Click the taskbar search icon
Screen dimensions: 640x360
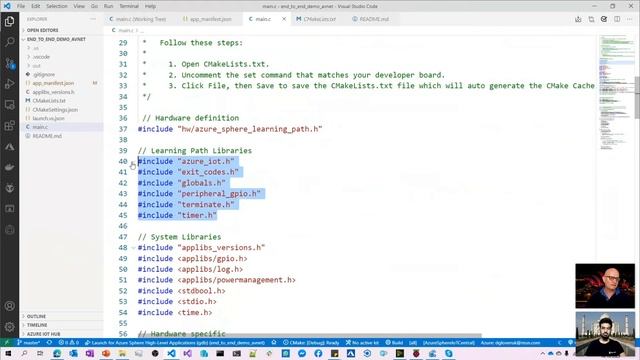pyautogui.click(x=24, y=353)
